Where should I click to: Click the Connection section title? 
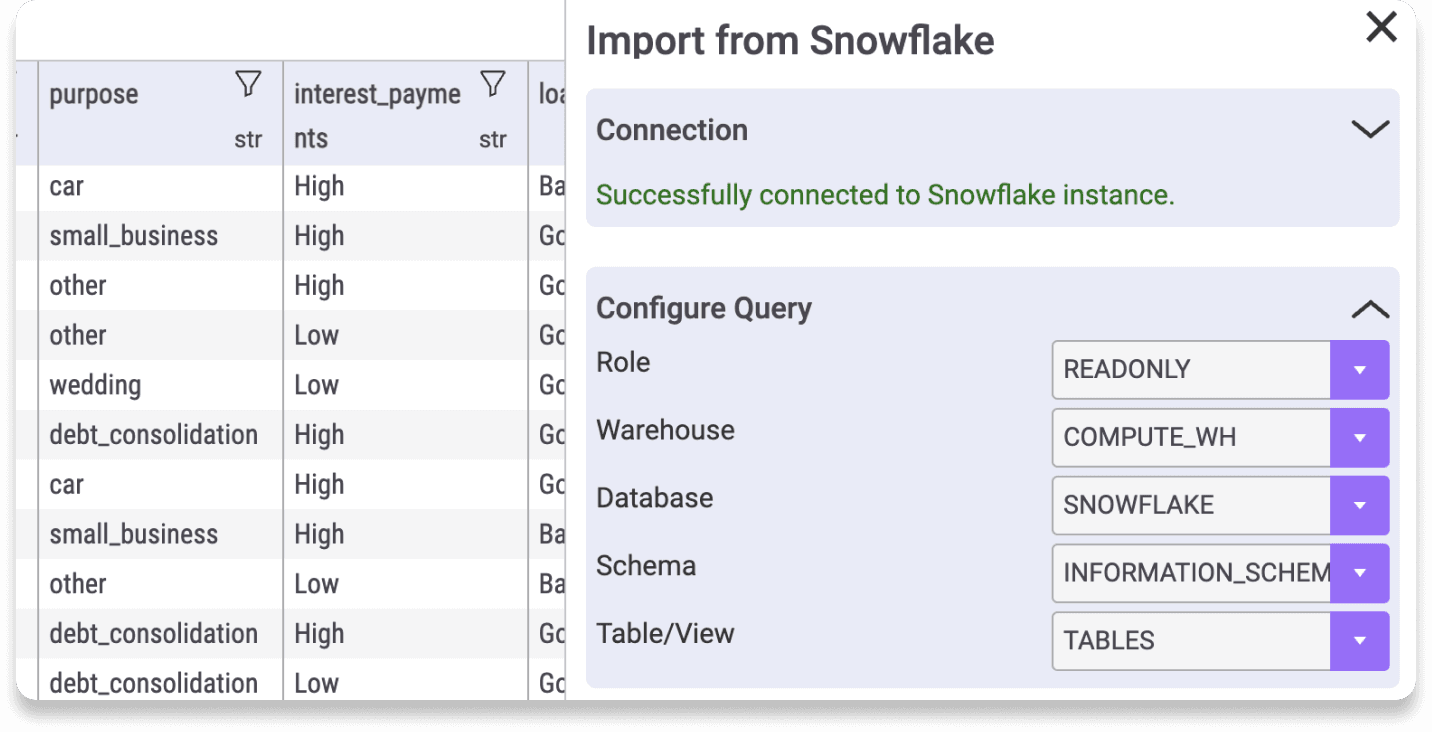click(x=672, y=130)
